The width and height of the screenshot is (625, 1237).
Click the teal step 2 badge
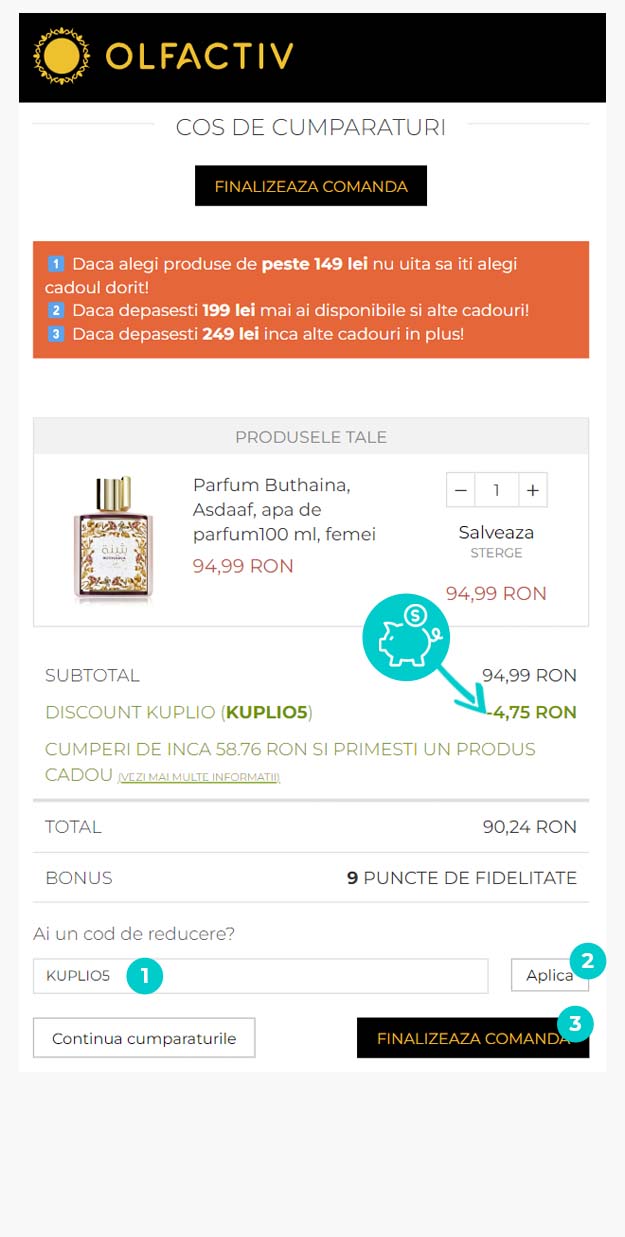[588, 962]
